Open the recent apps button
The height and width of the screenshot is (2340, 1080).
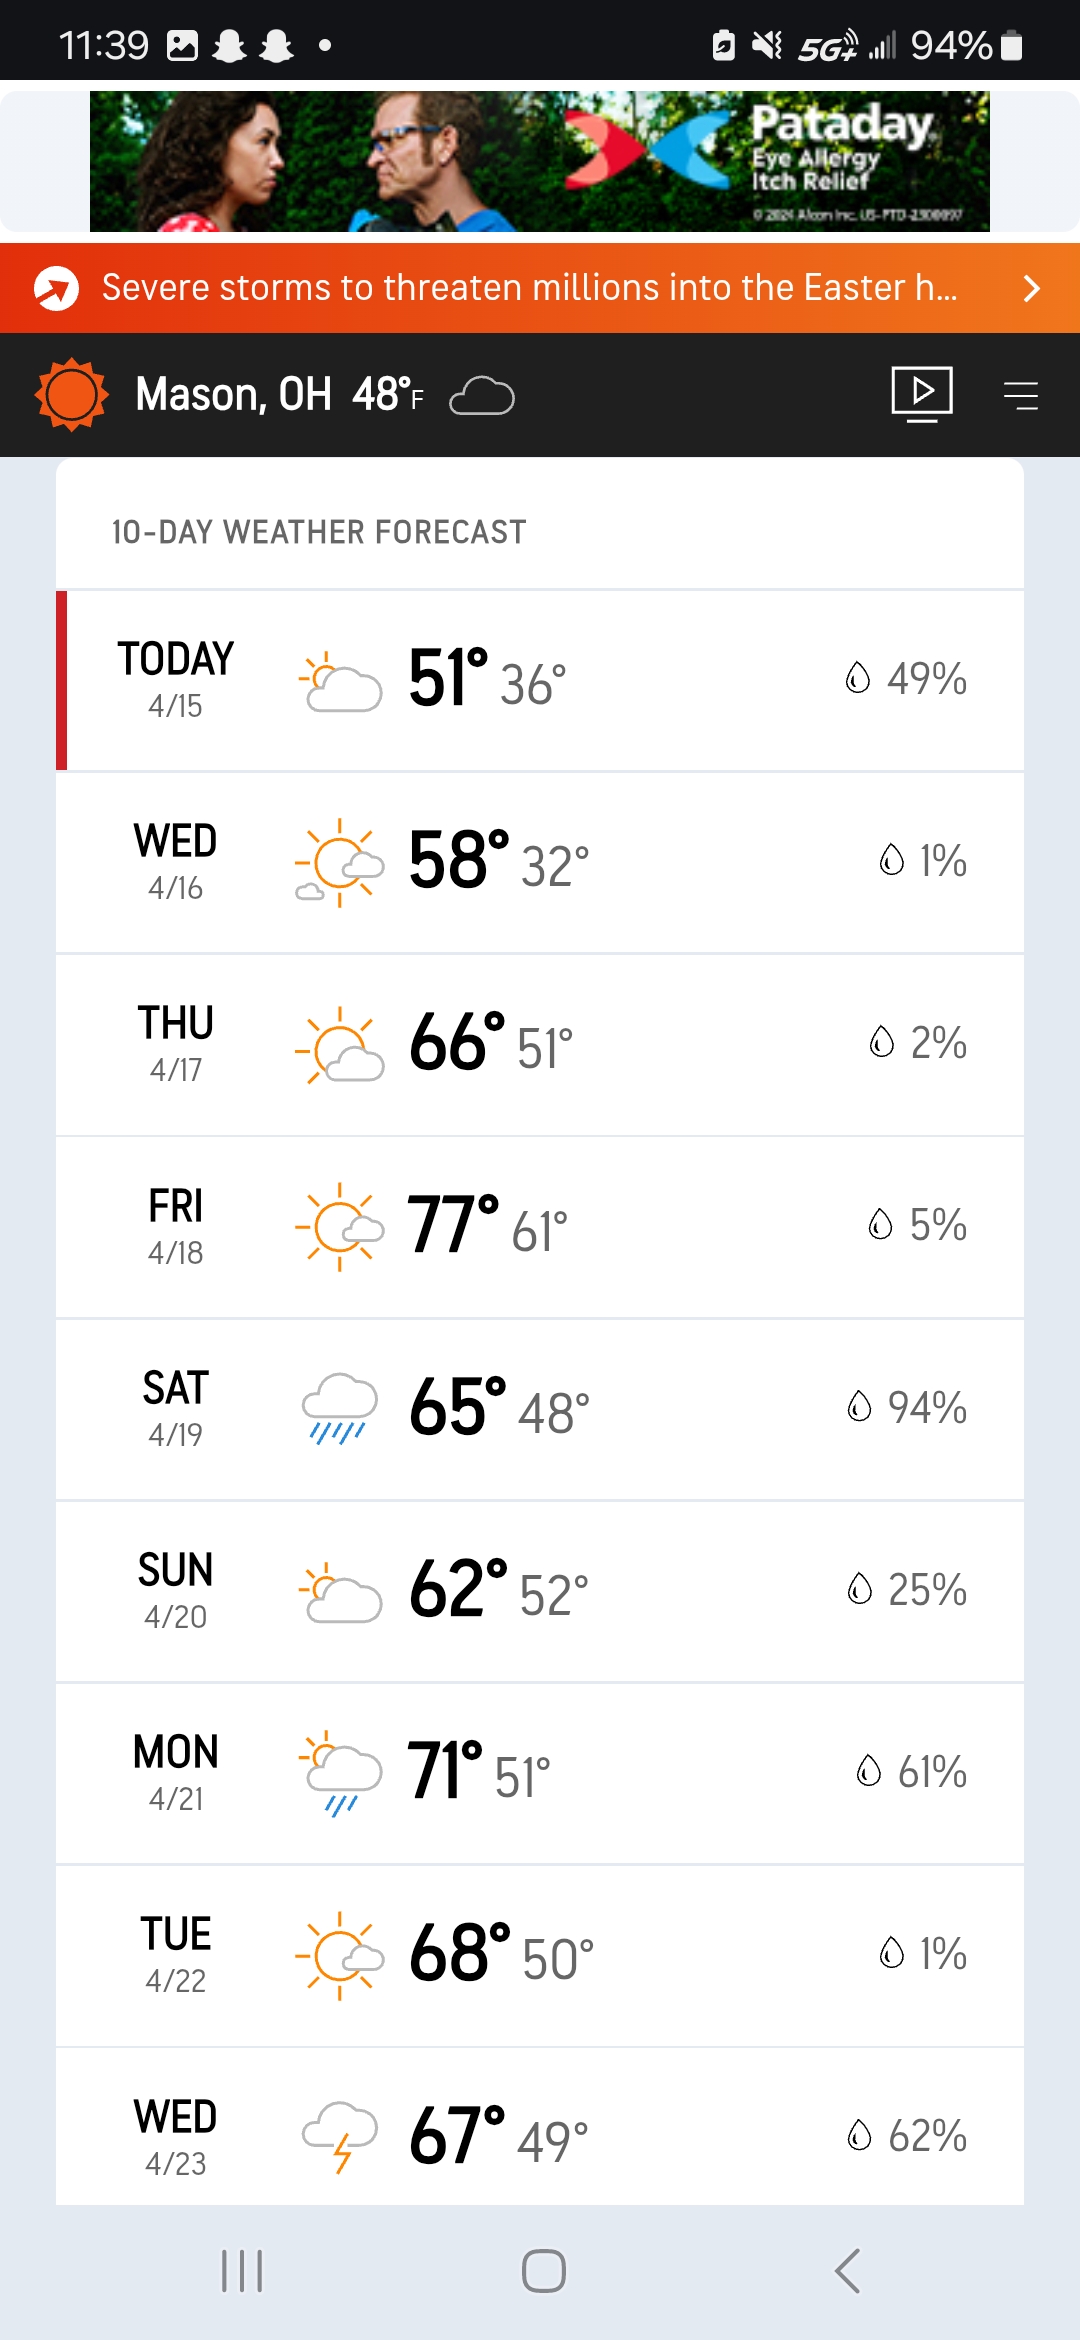pyautogui.click(x=241, y=2271)
